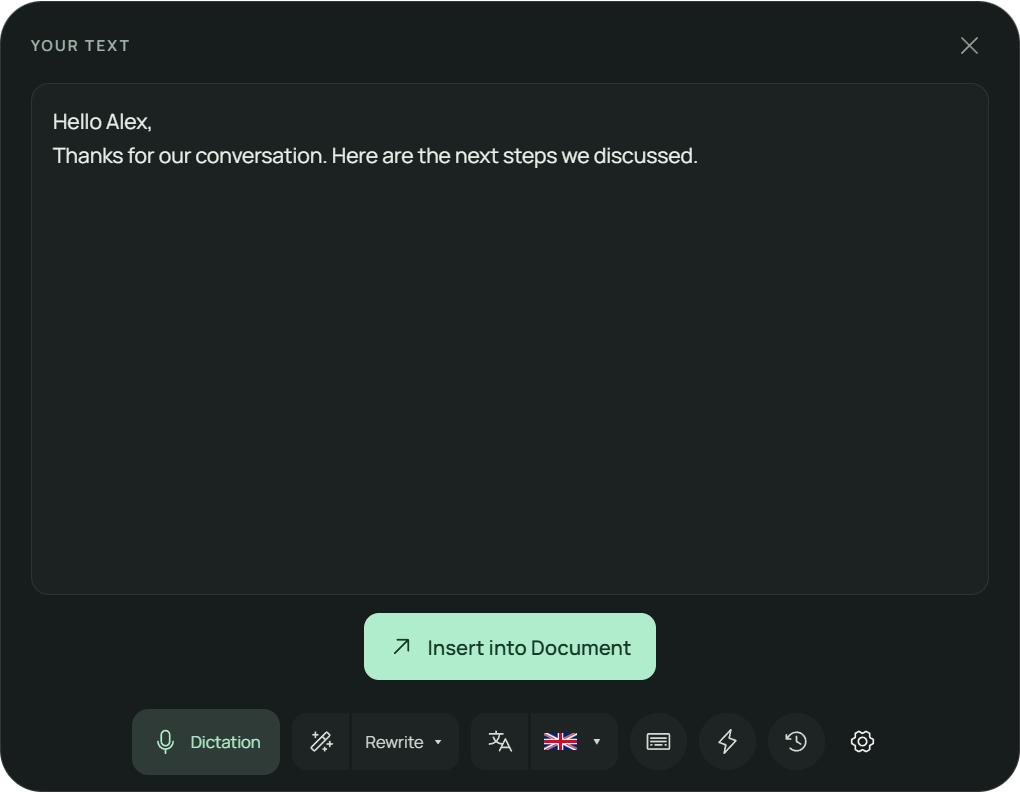
Task: Click the translate icon
Action: [500, 741]
